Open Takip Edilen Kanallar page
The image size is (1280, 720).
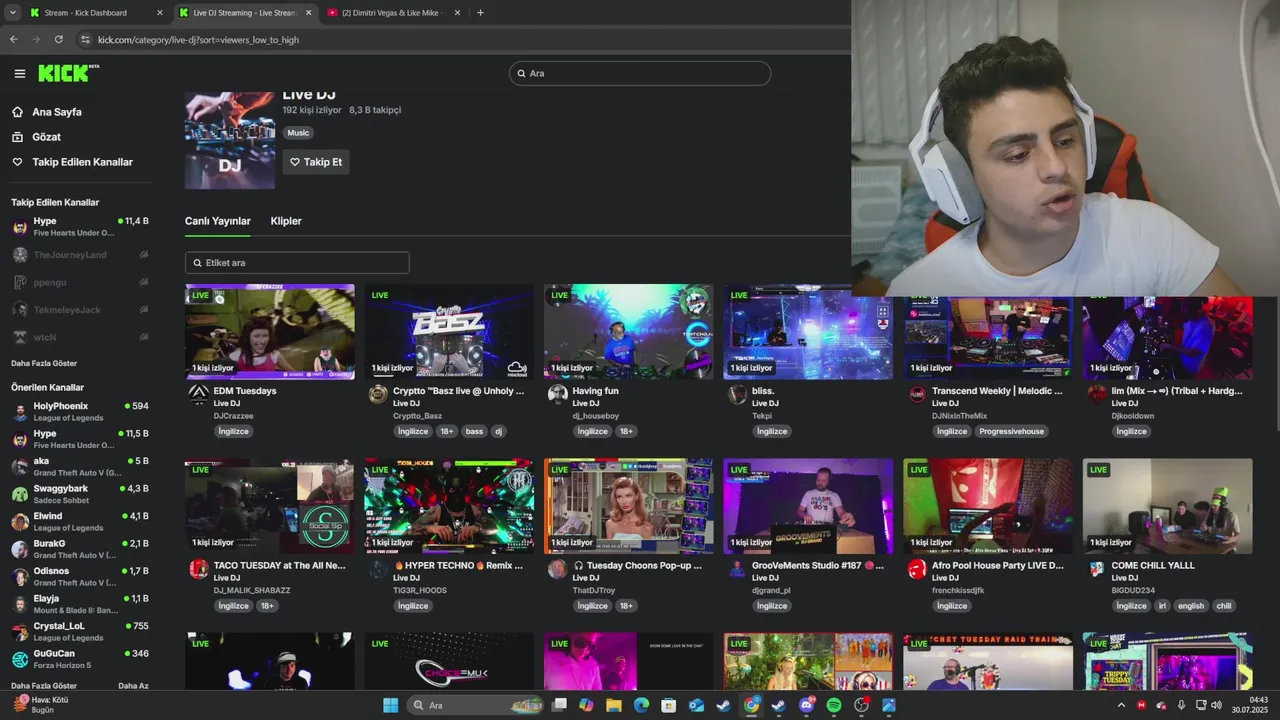click(x=82, y=162)
